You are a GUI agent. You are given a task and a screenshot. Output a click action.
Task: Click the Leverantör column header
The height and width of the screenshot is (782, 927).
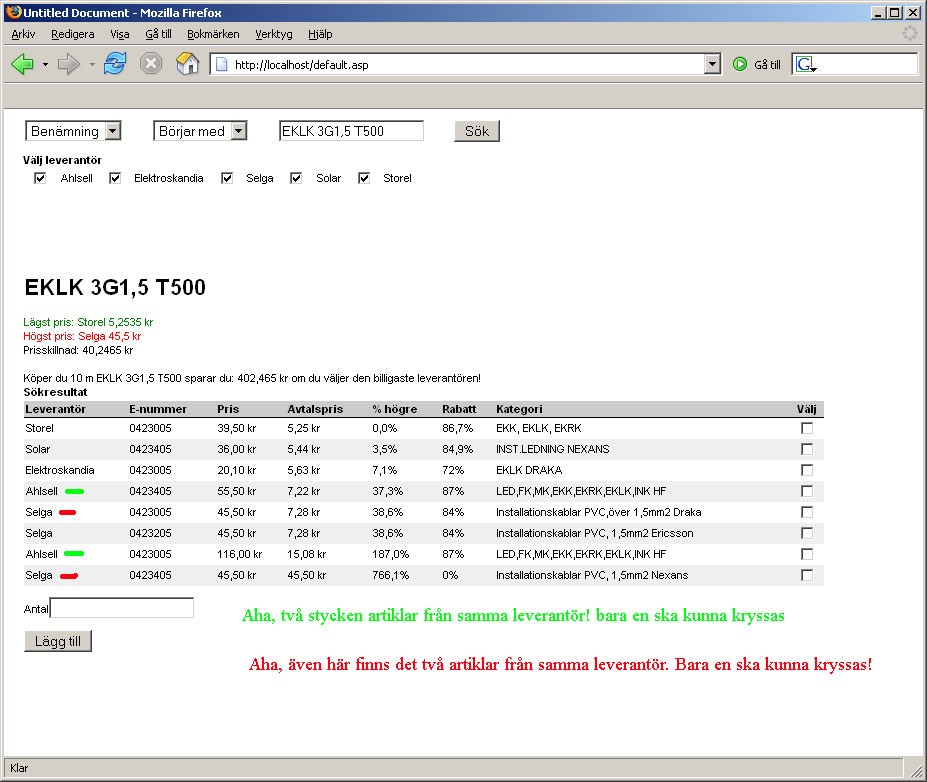56,409
